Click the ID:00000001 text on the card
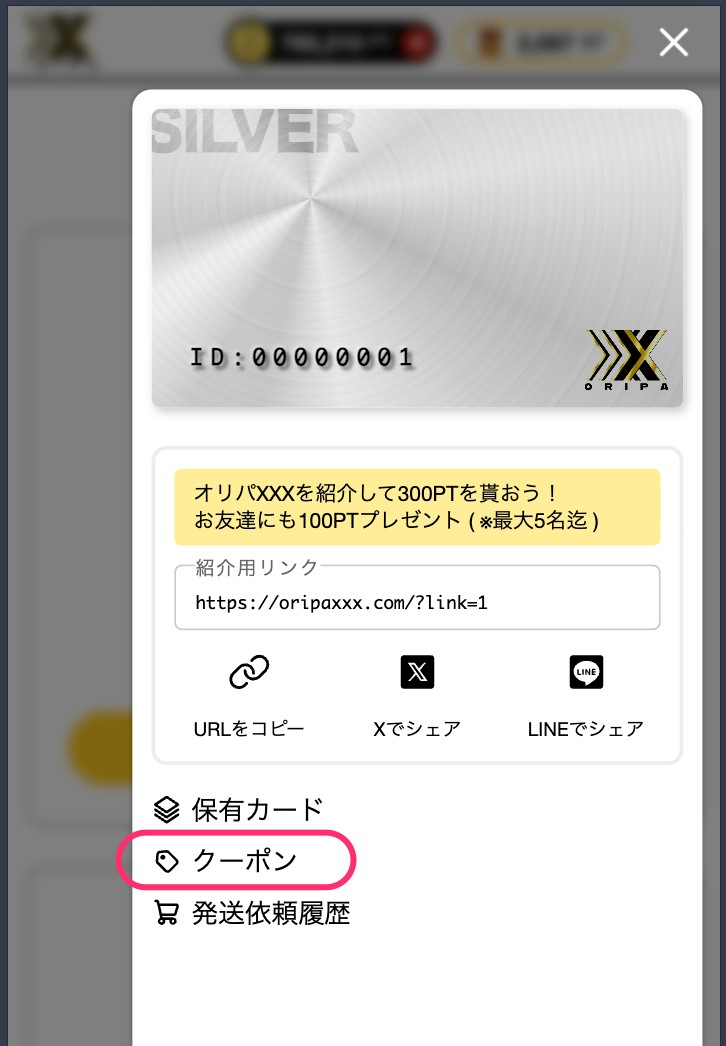Screen dimensions: 726x1046 coord(302,358)
